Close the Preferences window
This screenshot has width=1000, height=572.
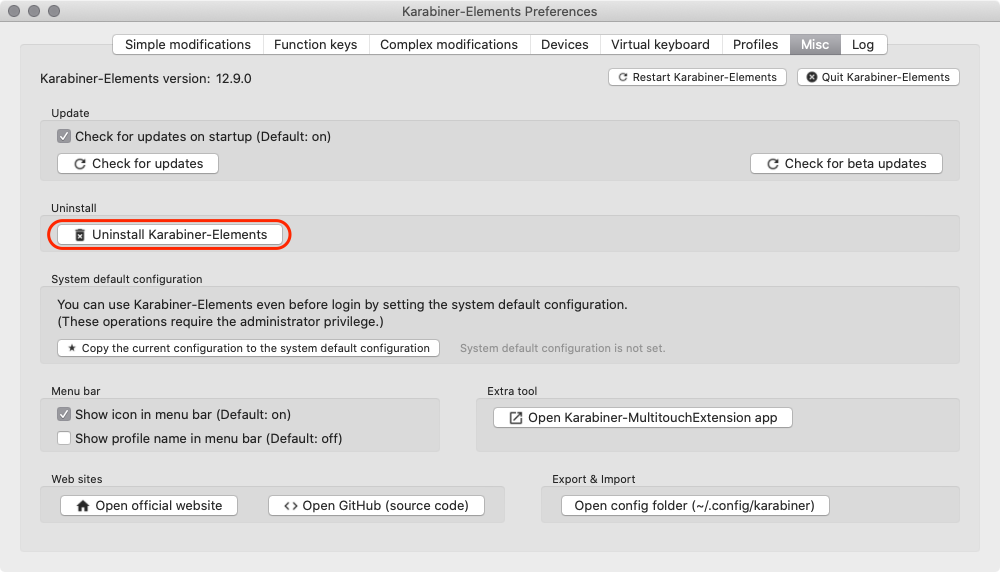click(x=14, y=11)
